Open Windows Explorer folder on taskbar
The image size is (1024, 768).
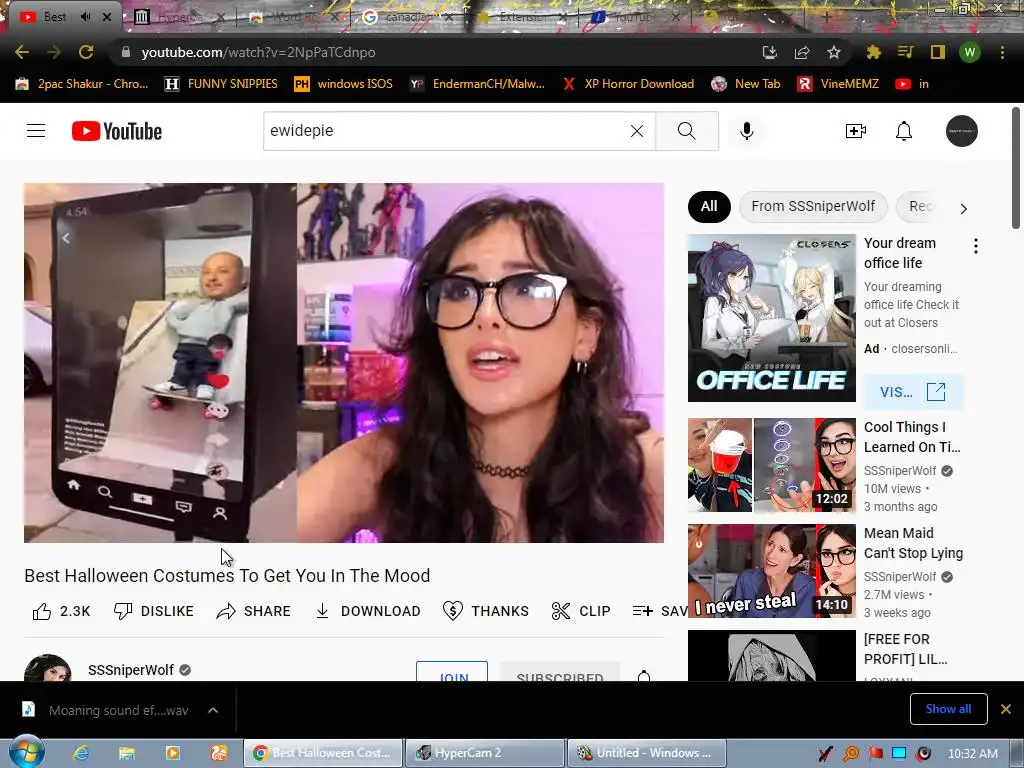tap(127, 753)
